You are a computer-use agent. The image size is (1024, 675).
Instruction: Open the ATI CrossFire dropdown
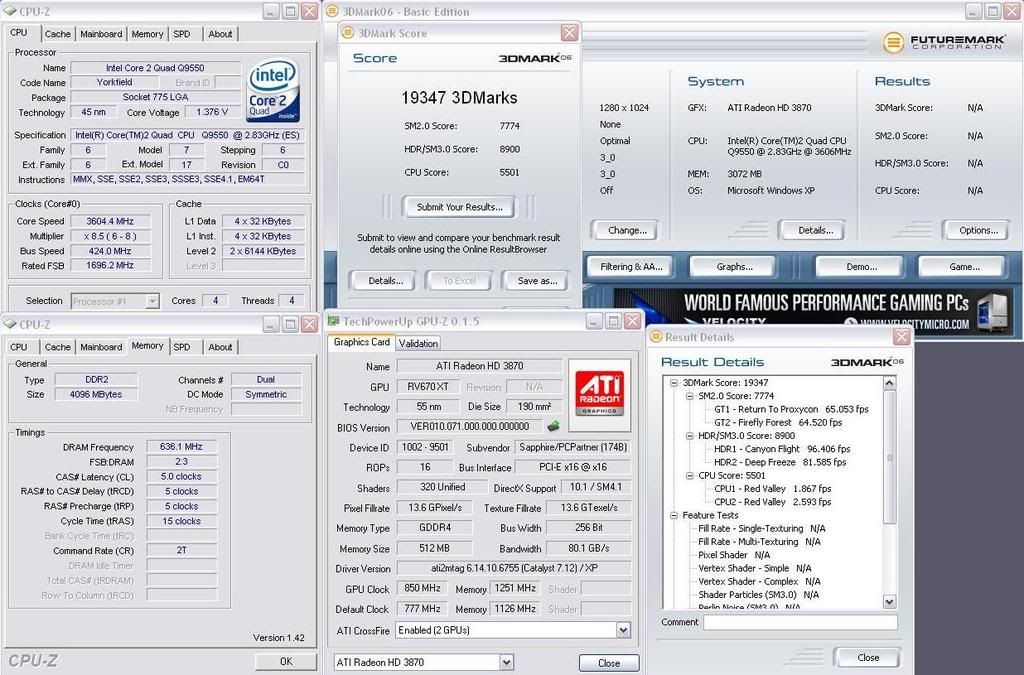(x=623, y=630)
